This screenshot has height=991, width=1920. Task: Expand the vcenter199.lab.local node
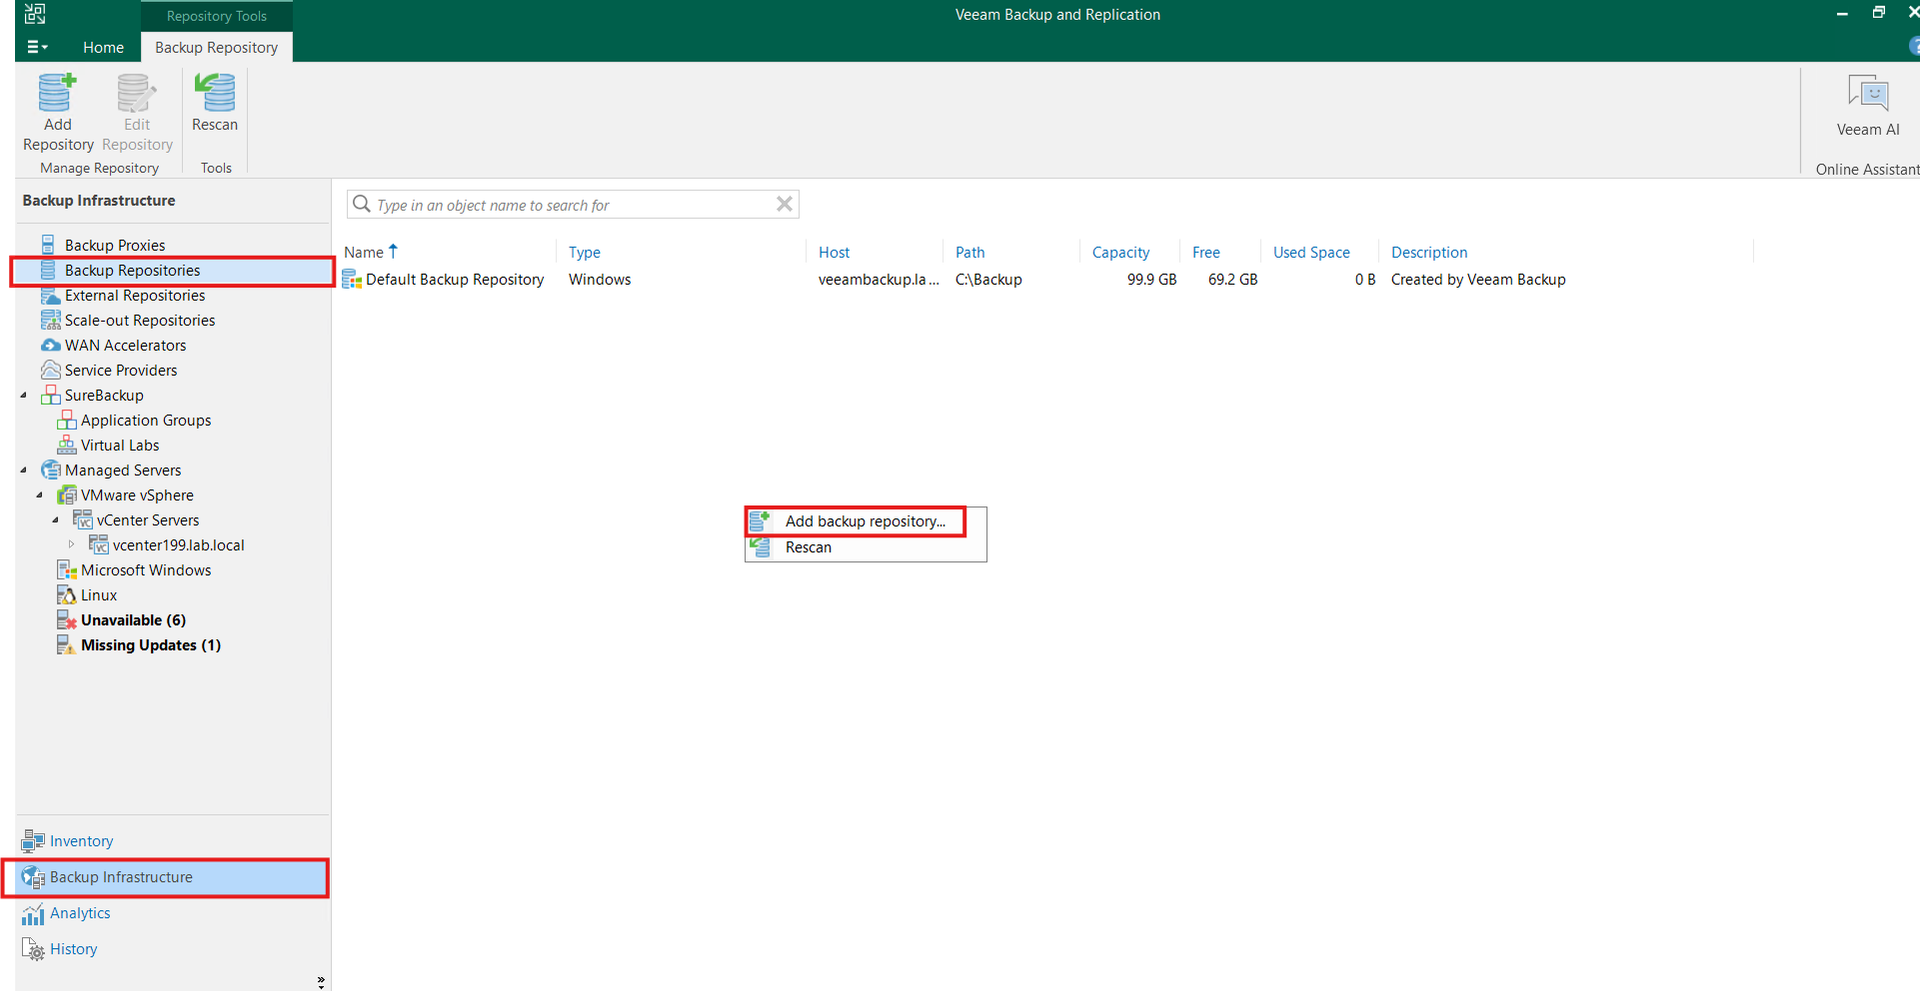point(71,545)
